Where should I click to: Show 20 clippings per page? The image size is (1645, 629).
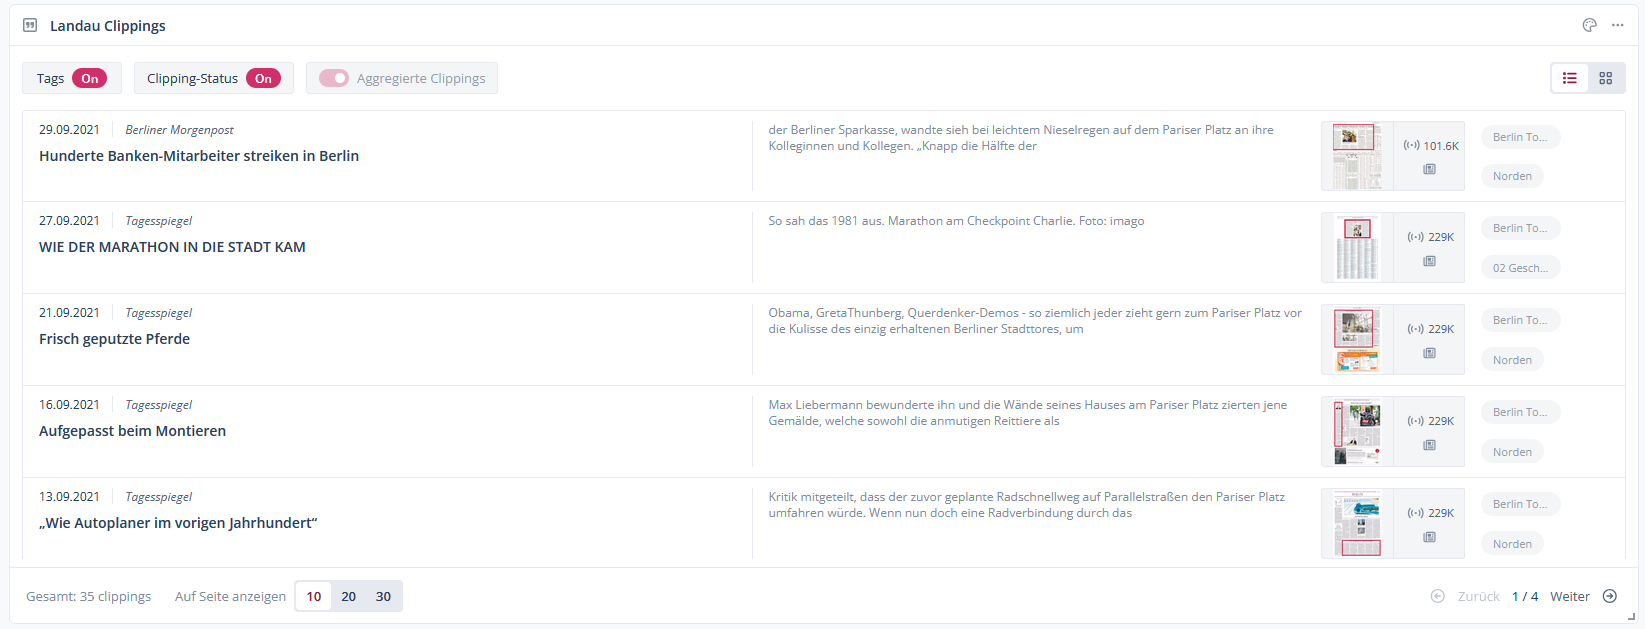tap(348, 596)
